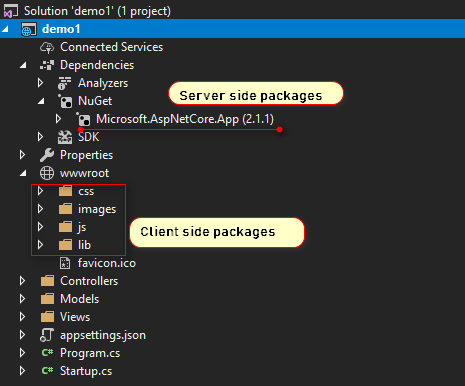This screenshot has height=386, width=465.
Task: Click the Views folder icon
Action: pyautogui.click(x=47, y=317)
